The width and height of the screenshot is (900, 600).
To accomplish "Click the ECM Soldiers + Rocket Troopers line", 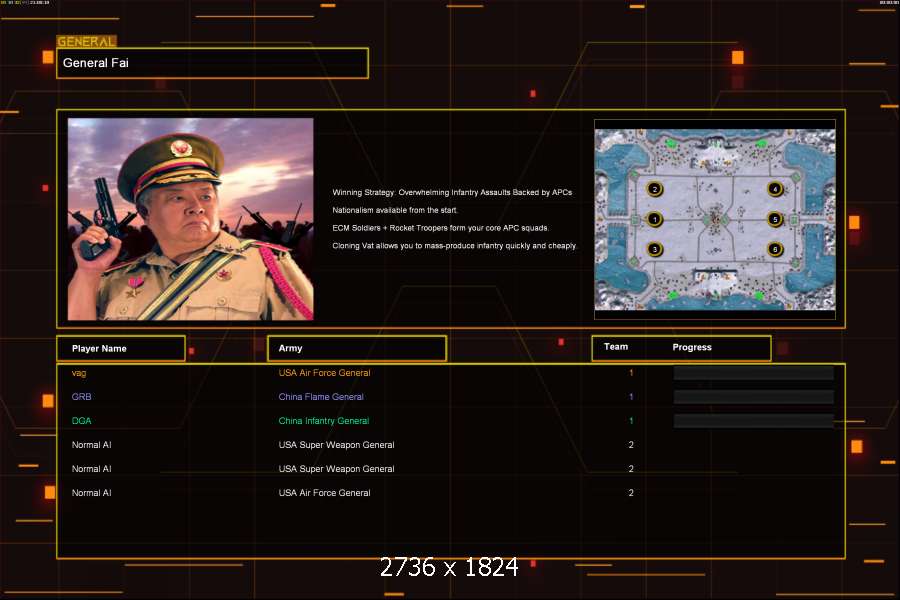I will pos(440,228).
